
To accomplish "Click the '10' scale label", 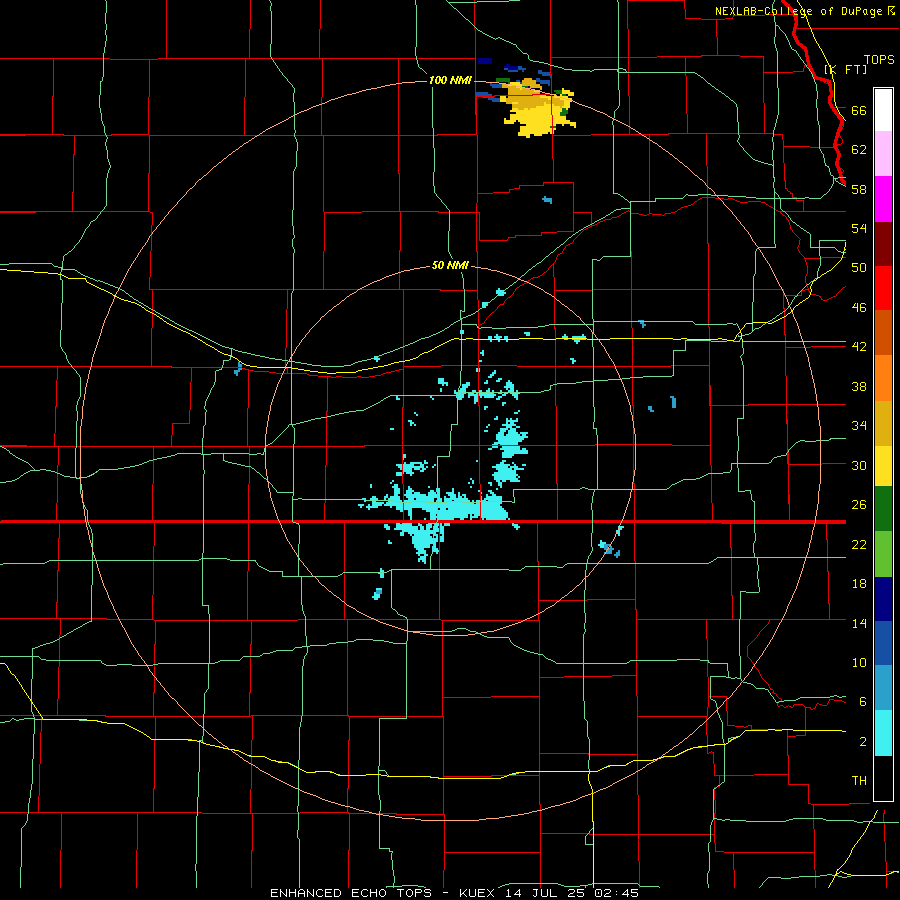I will tap(859, 663).
